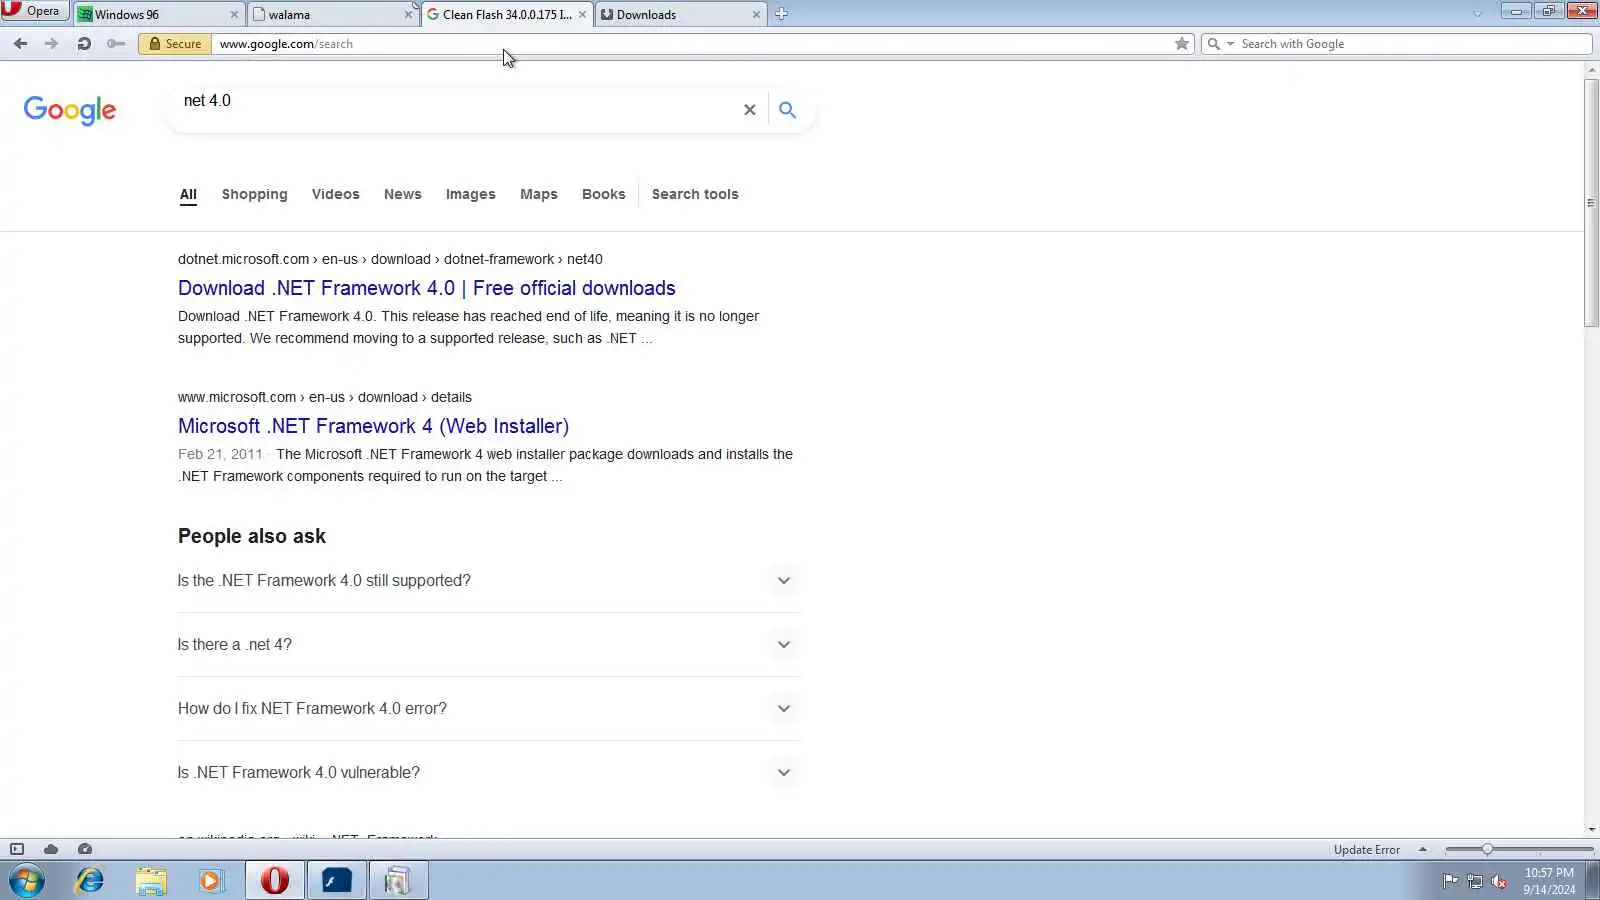Open Search tools
1600x900 pixels.
pos(695,194)
